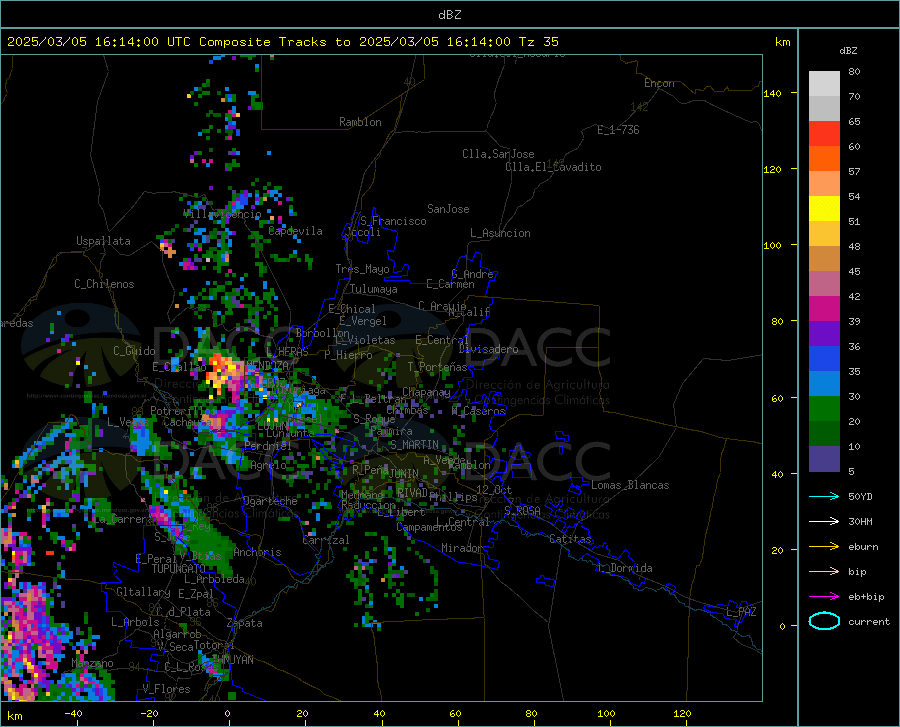Click the 'eburn' legend label
This screenshot has width=900, height=727.
coord(863,547)
